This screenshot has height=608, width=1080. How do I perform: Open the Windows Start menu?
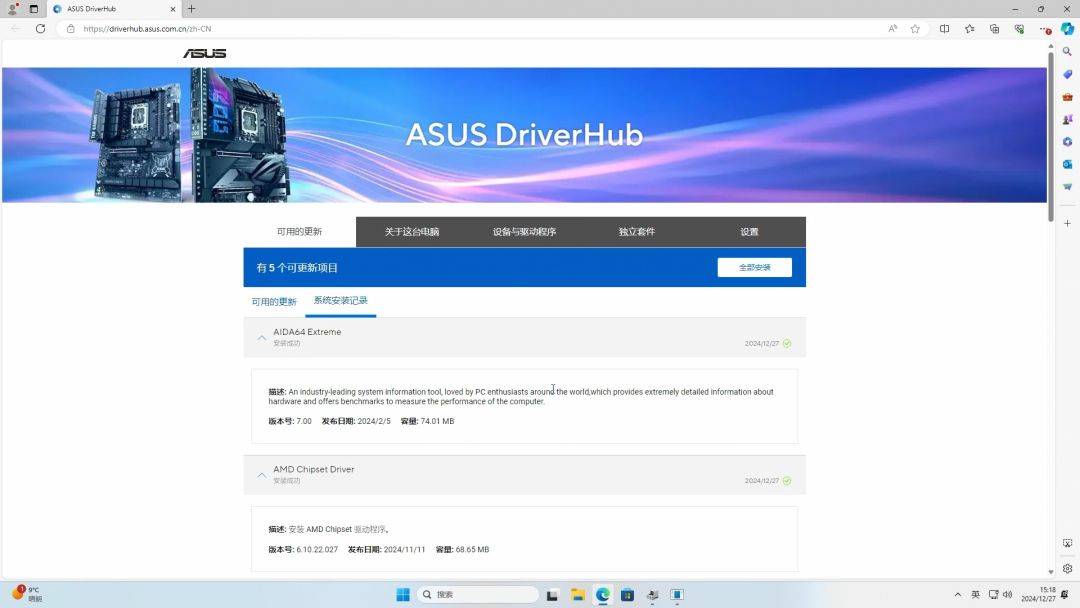point(404,594)
